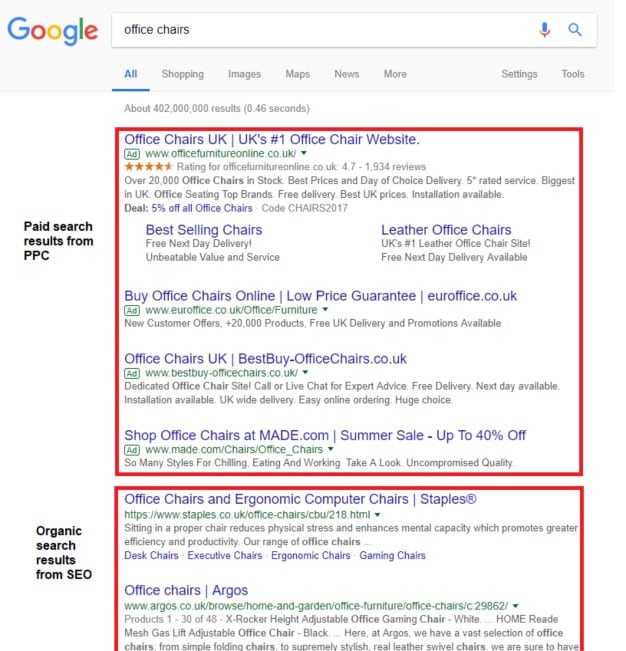626x651 pixels.
Task: Switch to the Shopping tab
Action: click(183, 74)
